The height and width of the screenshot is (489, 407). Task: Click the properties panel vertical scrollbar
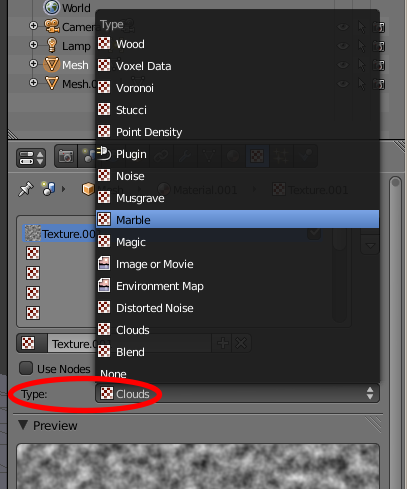click(395, 333)
